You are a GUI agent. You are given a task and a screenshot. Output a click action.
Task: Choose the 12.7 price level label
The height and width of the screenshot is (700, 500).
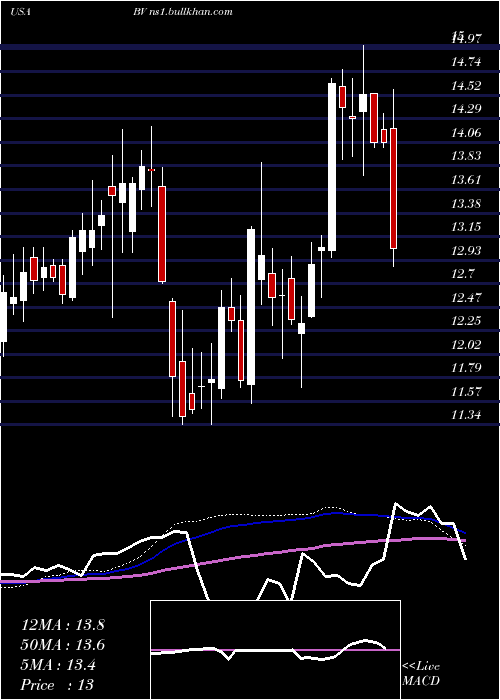click(x=462, y=274)
